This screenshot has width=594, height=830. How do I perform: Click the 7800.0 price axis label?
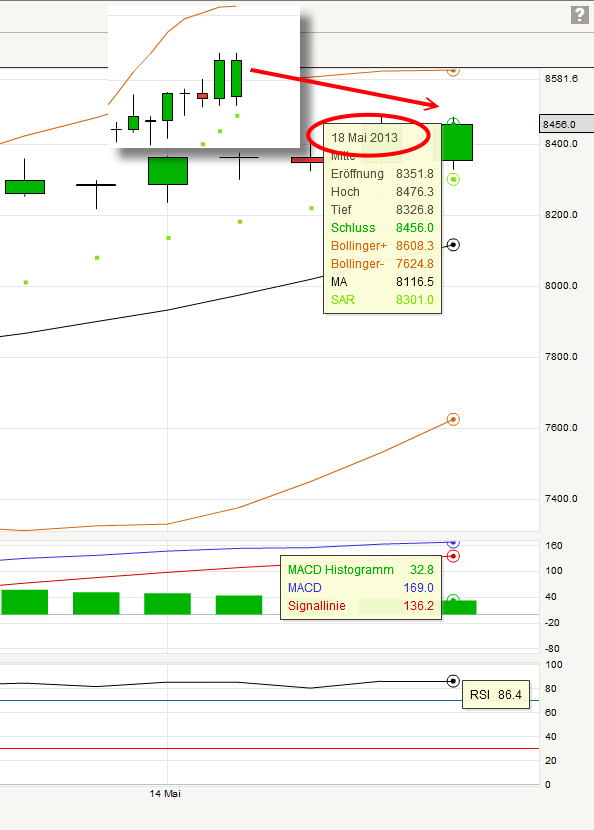point(561,356)
